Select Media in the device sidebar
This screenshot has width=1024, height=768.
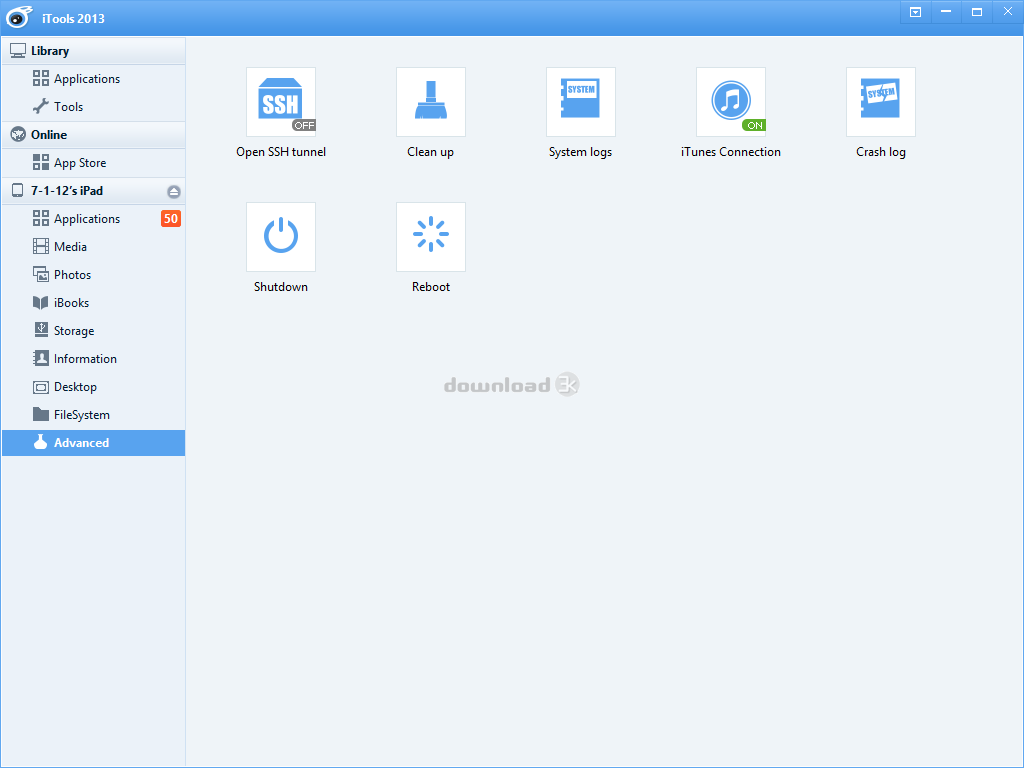click(x=70, y=247)
